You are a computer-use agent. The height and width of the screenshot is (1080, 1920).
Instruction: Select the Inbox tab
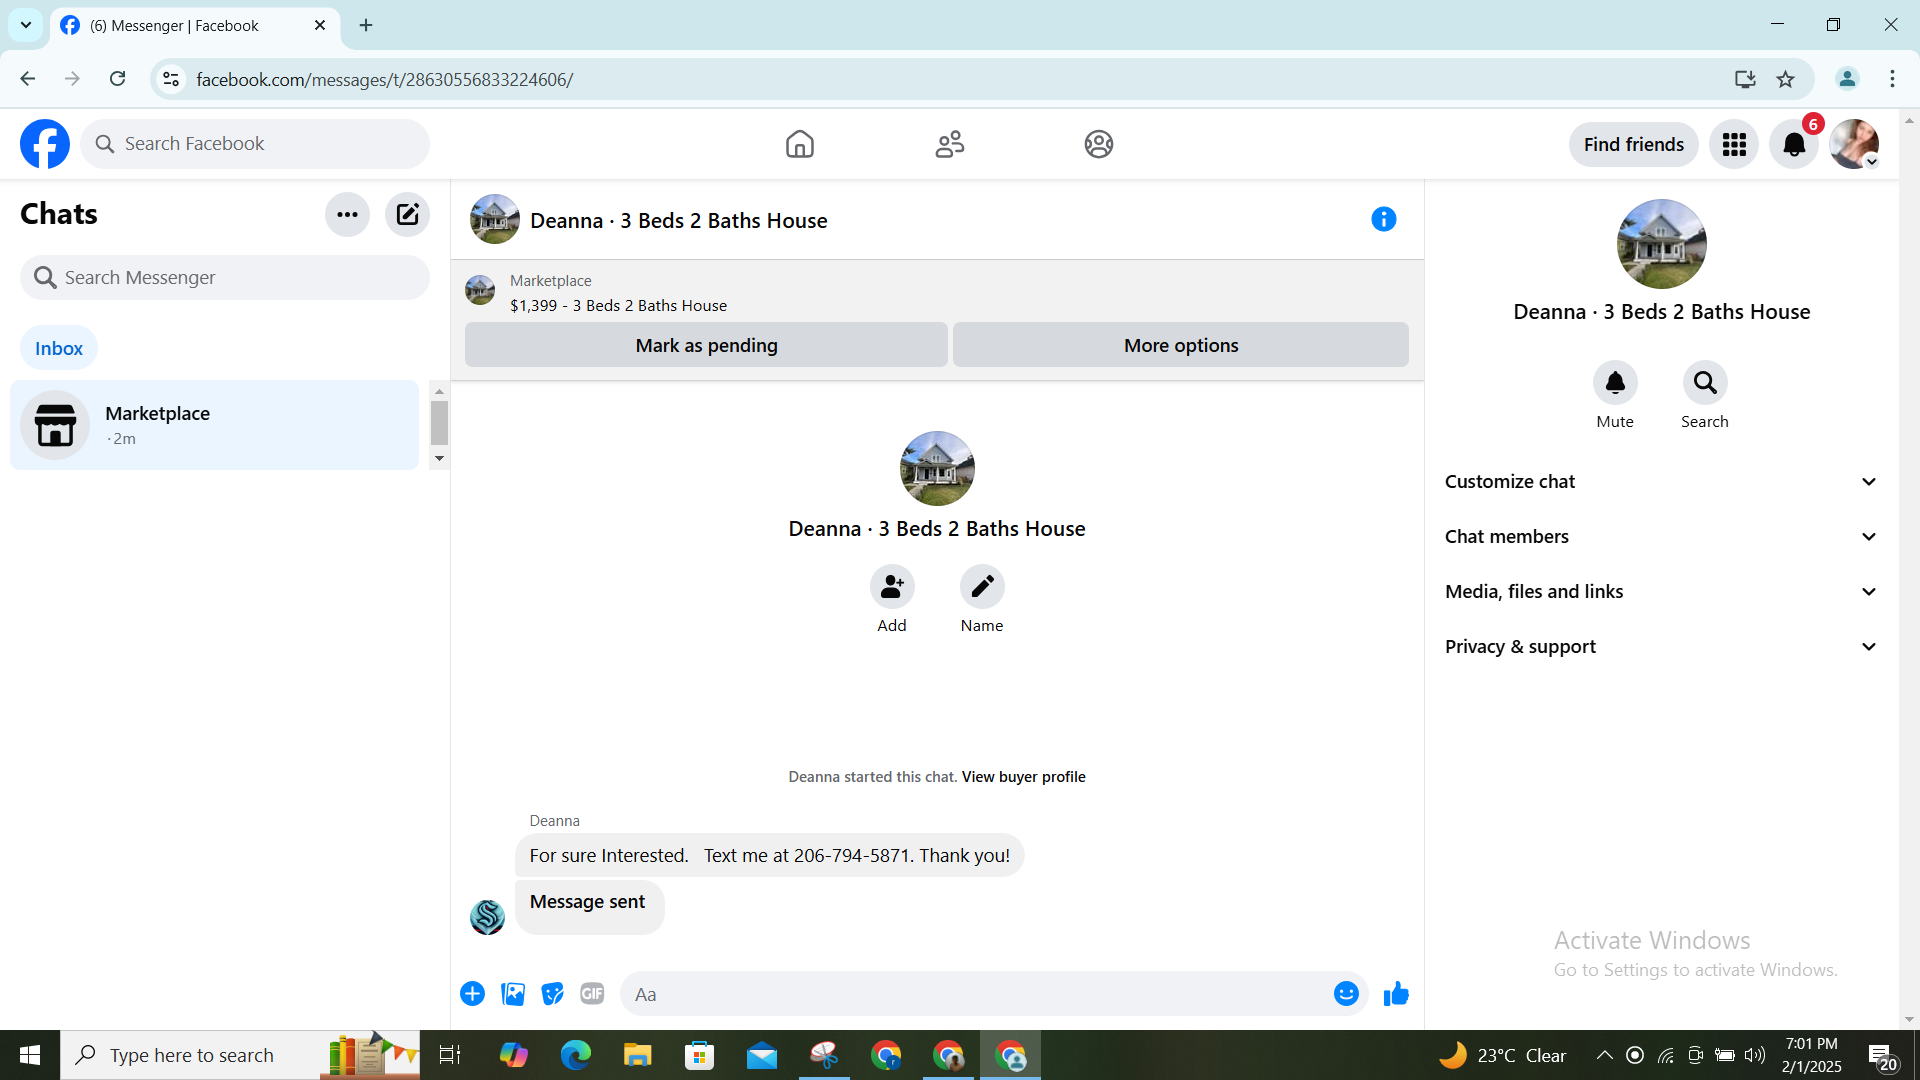click(x=59, y=348)
